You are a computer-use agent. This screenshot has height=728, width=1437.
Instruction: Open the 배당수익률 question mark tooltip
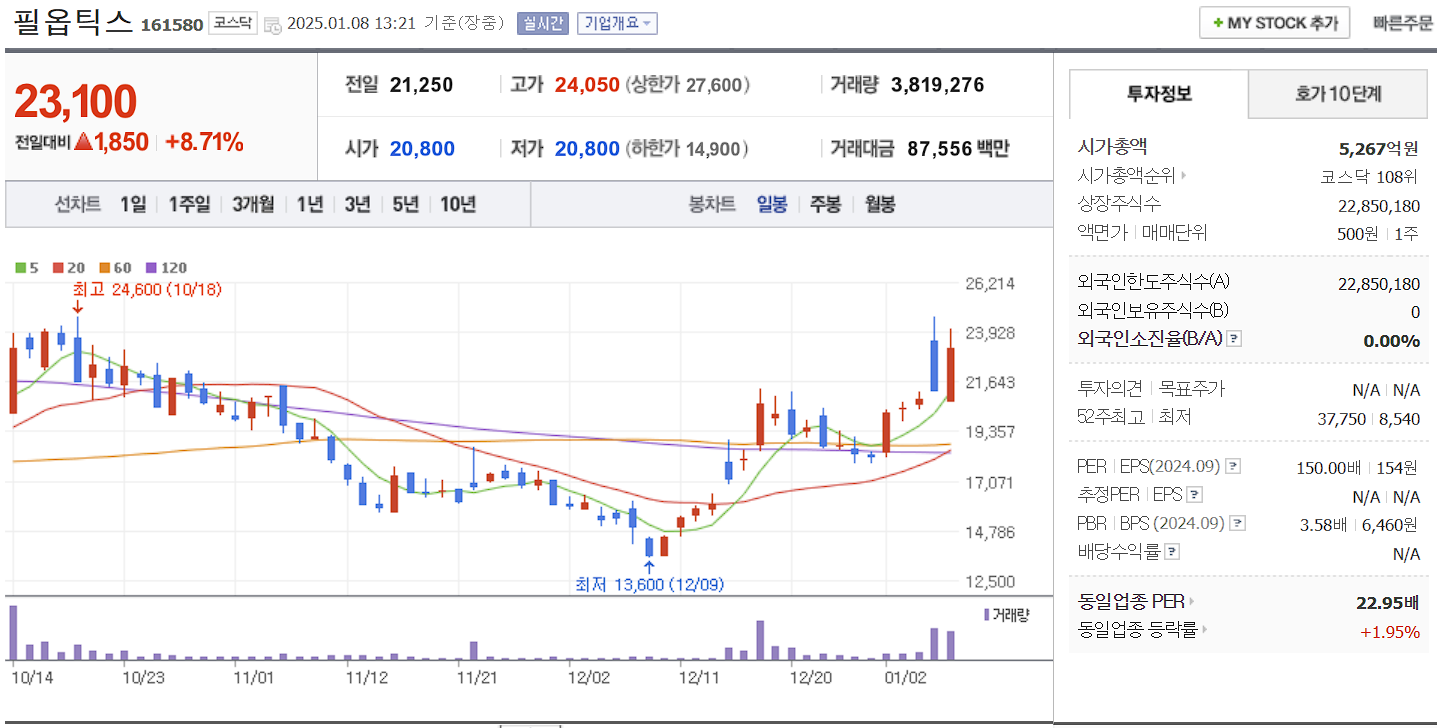(x=1171, y=550)
